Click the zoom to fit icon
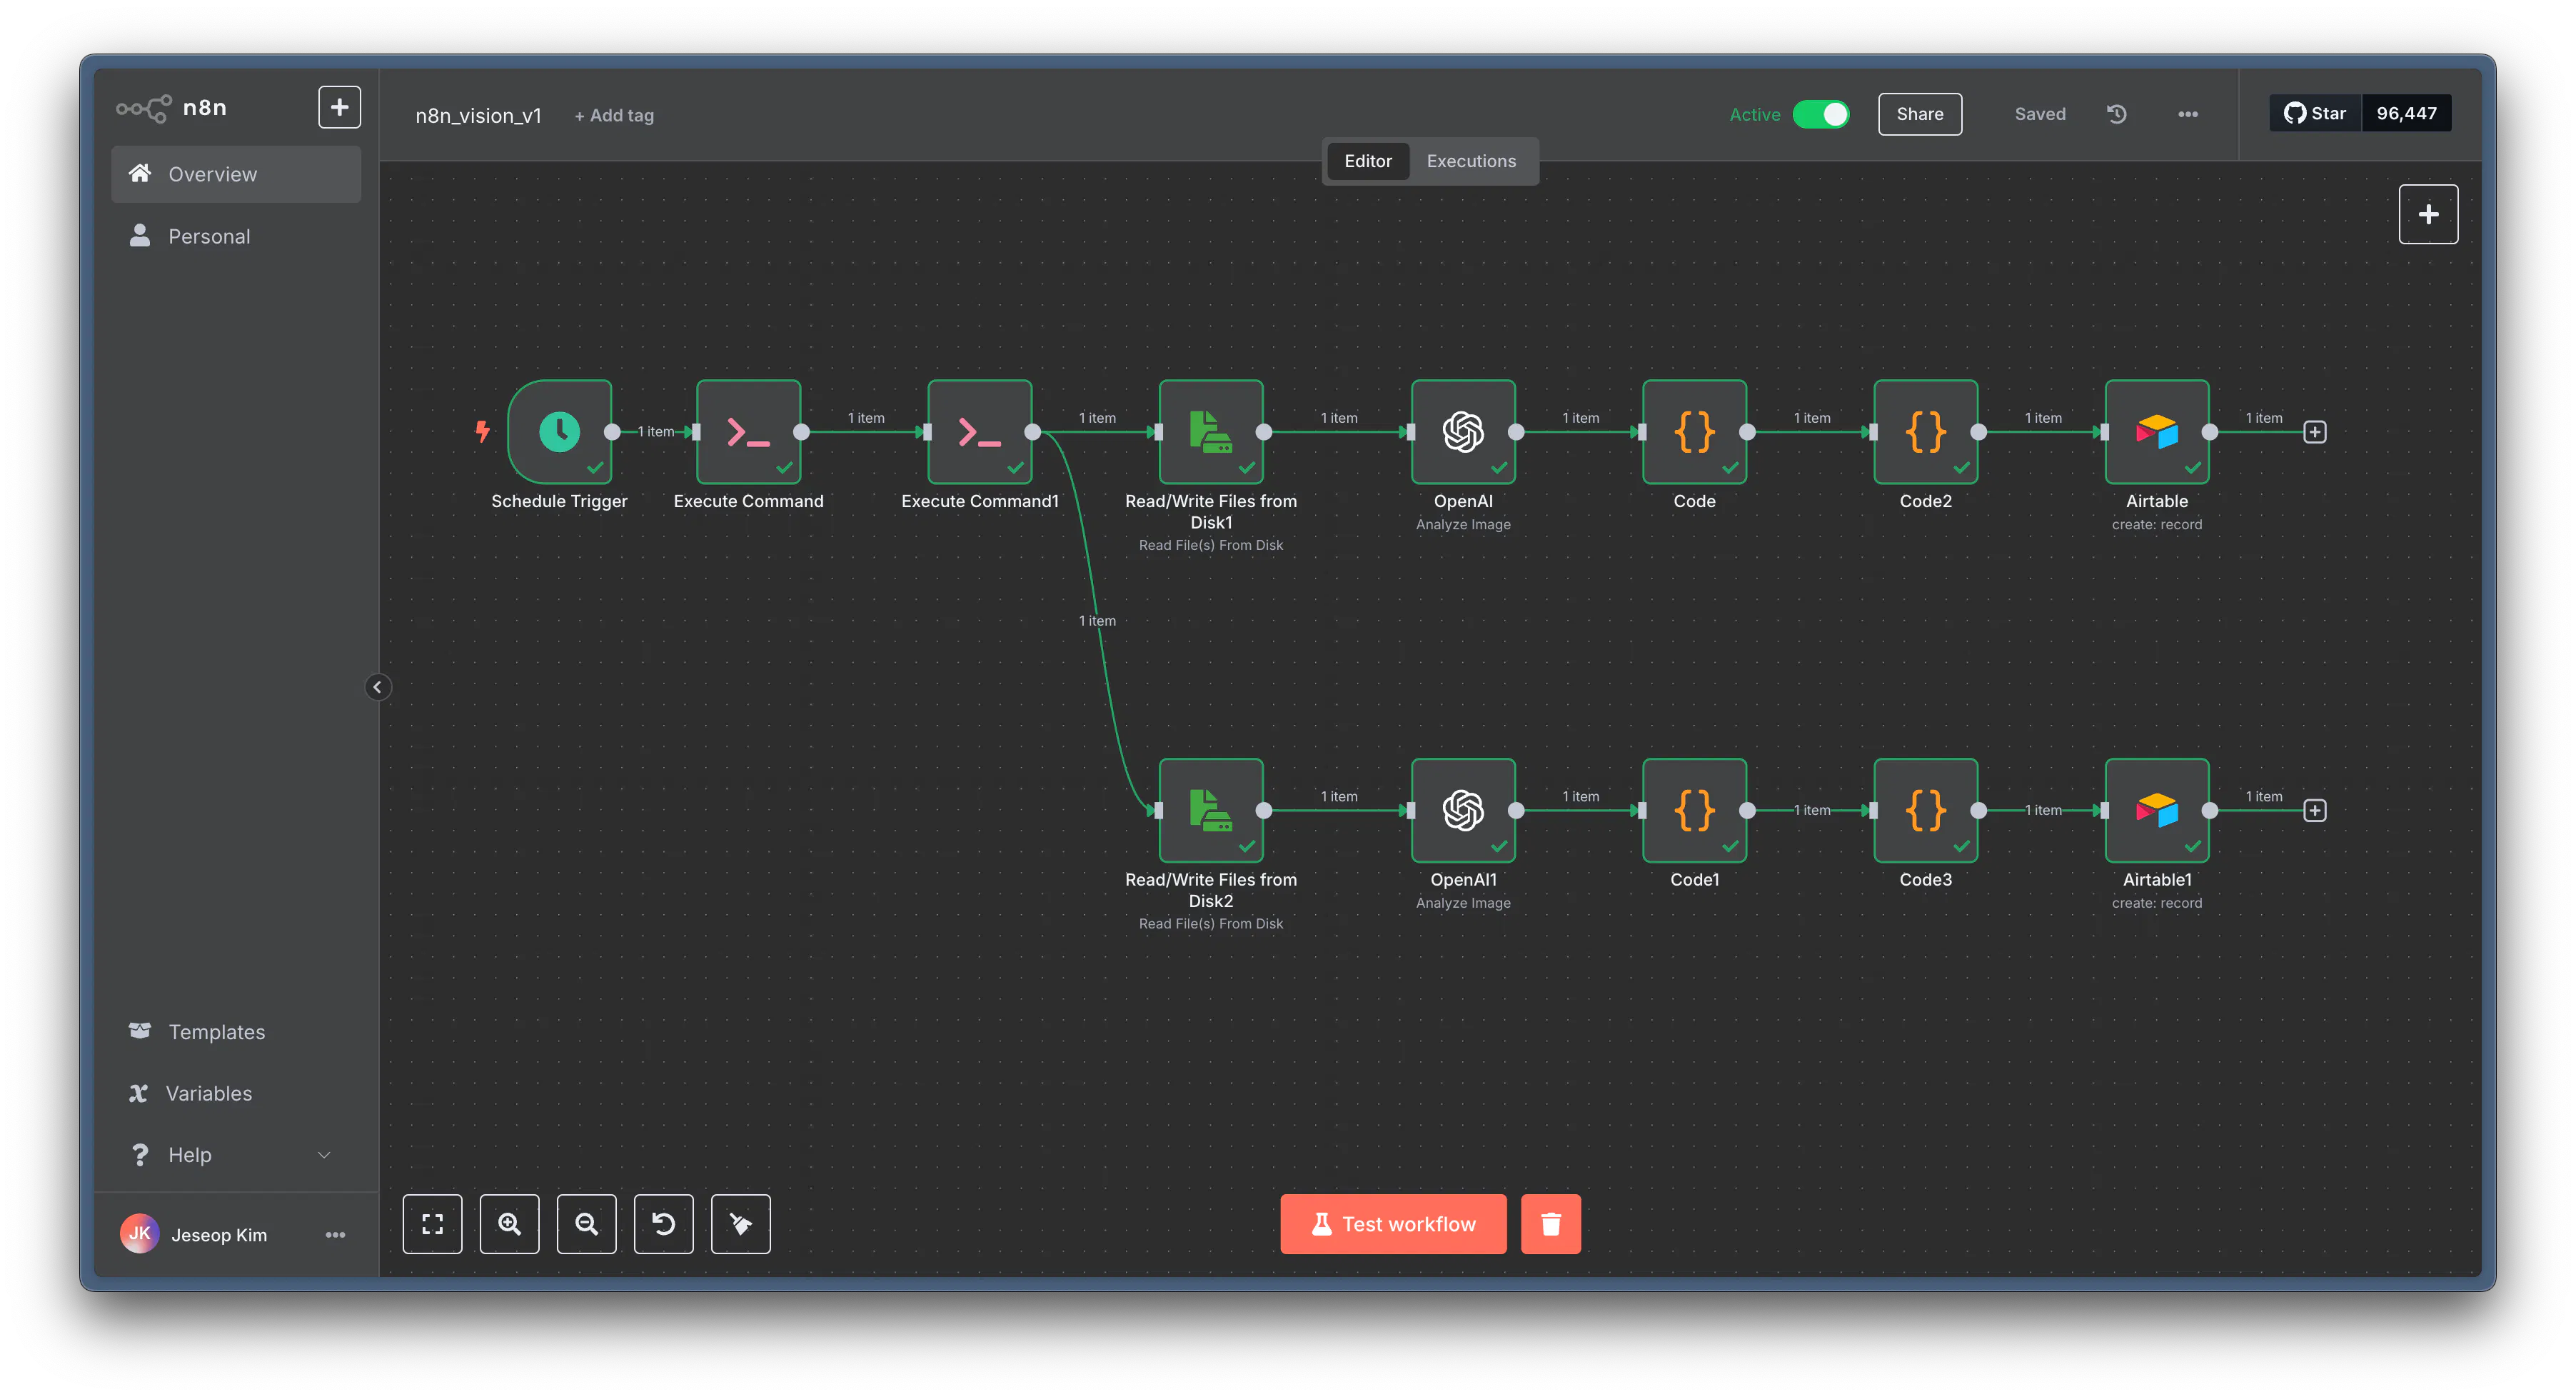This screenshot has height=1397, width=2576. [432, 1223]
